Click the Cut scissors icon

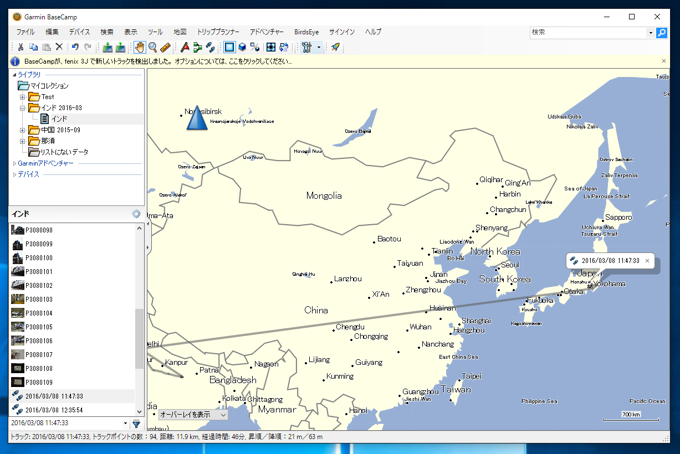point(20,47)
